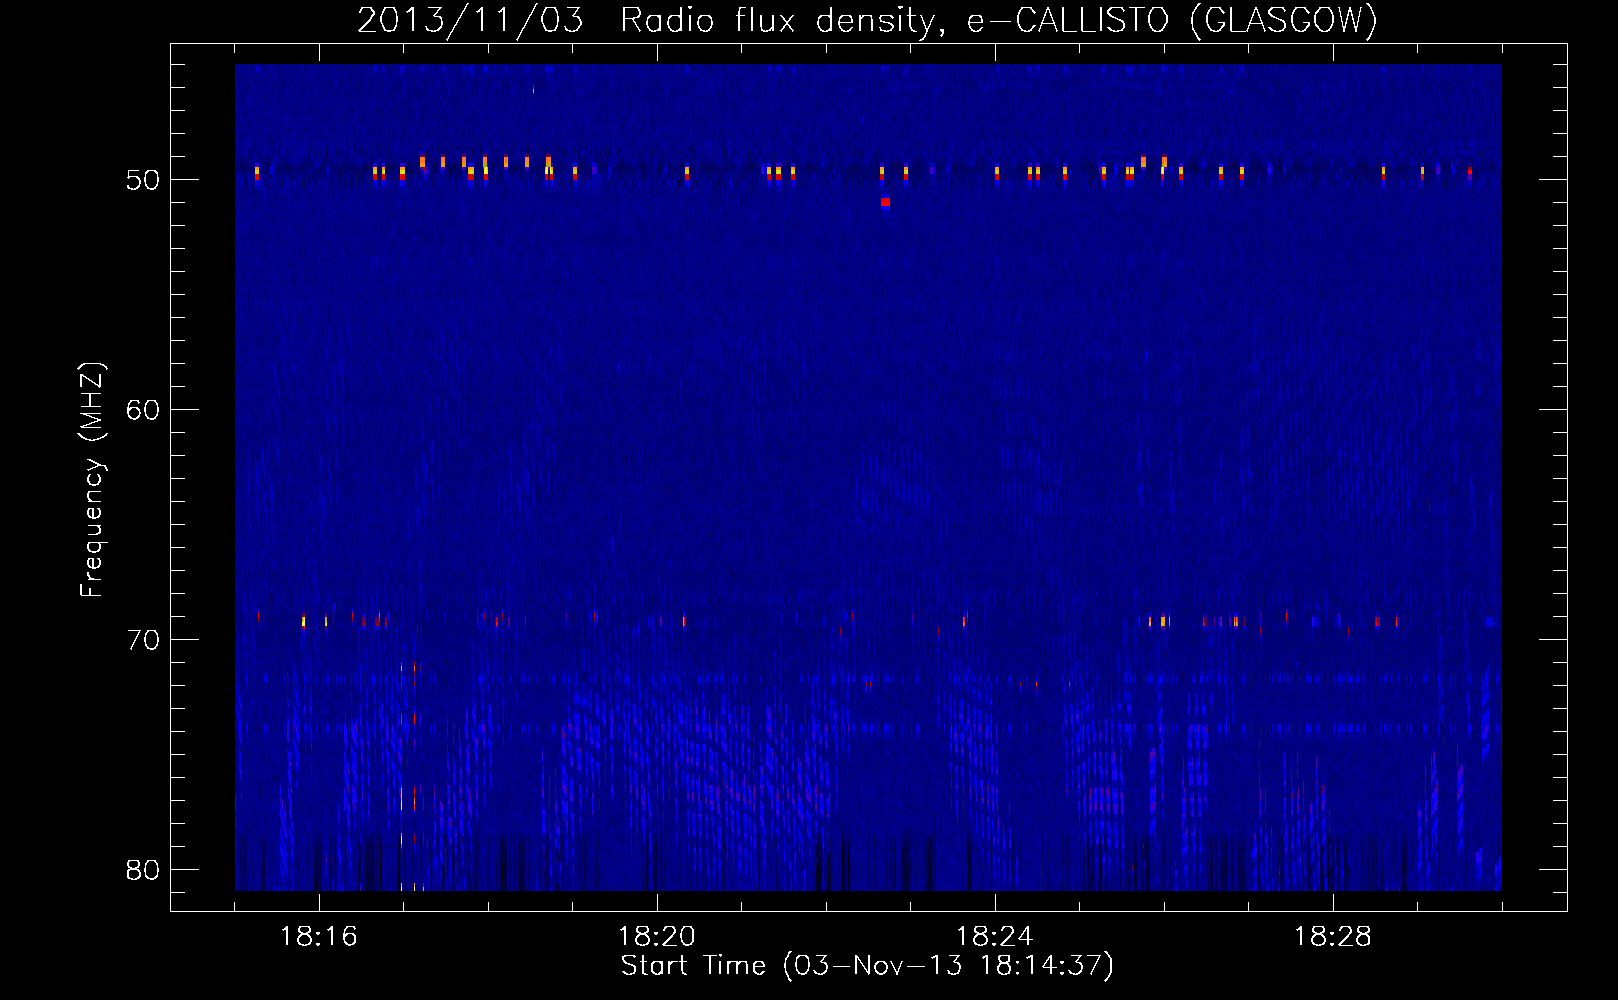Click the 70 frequency tick label
The width and height of the screenshot is (1618, 1000).
[x=143, y=640]
